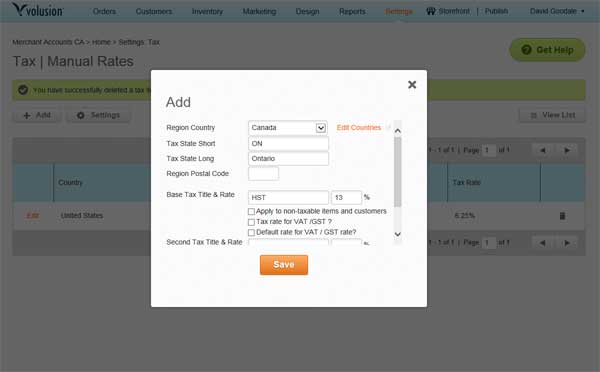Open the Orders menu
Image resolution: width=600 pixels, height=372 pixels.
point(104,11)
